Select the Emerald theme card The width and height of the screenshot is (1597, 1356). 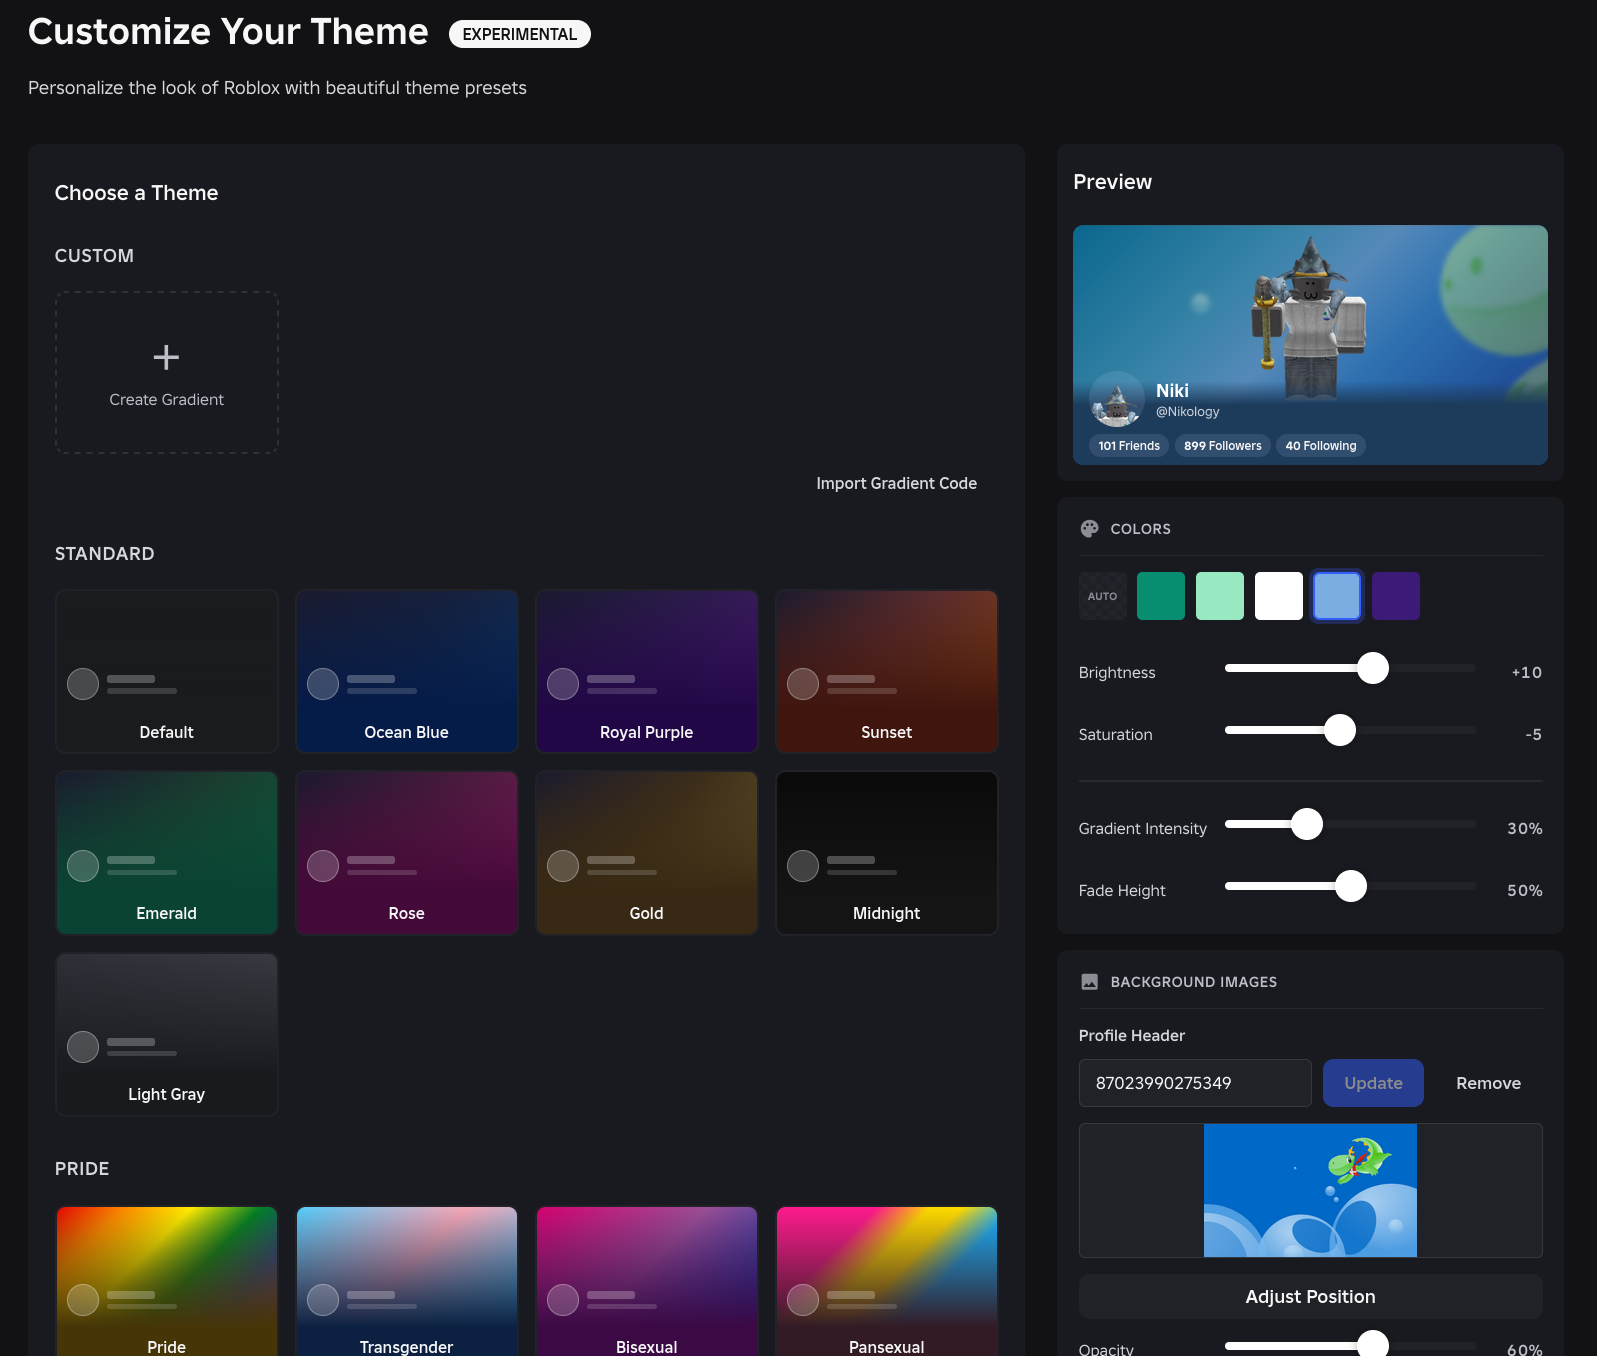tap(167, 853)
